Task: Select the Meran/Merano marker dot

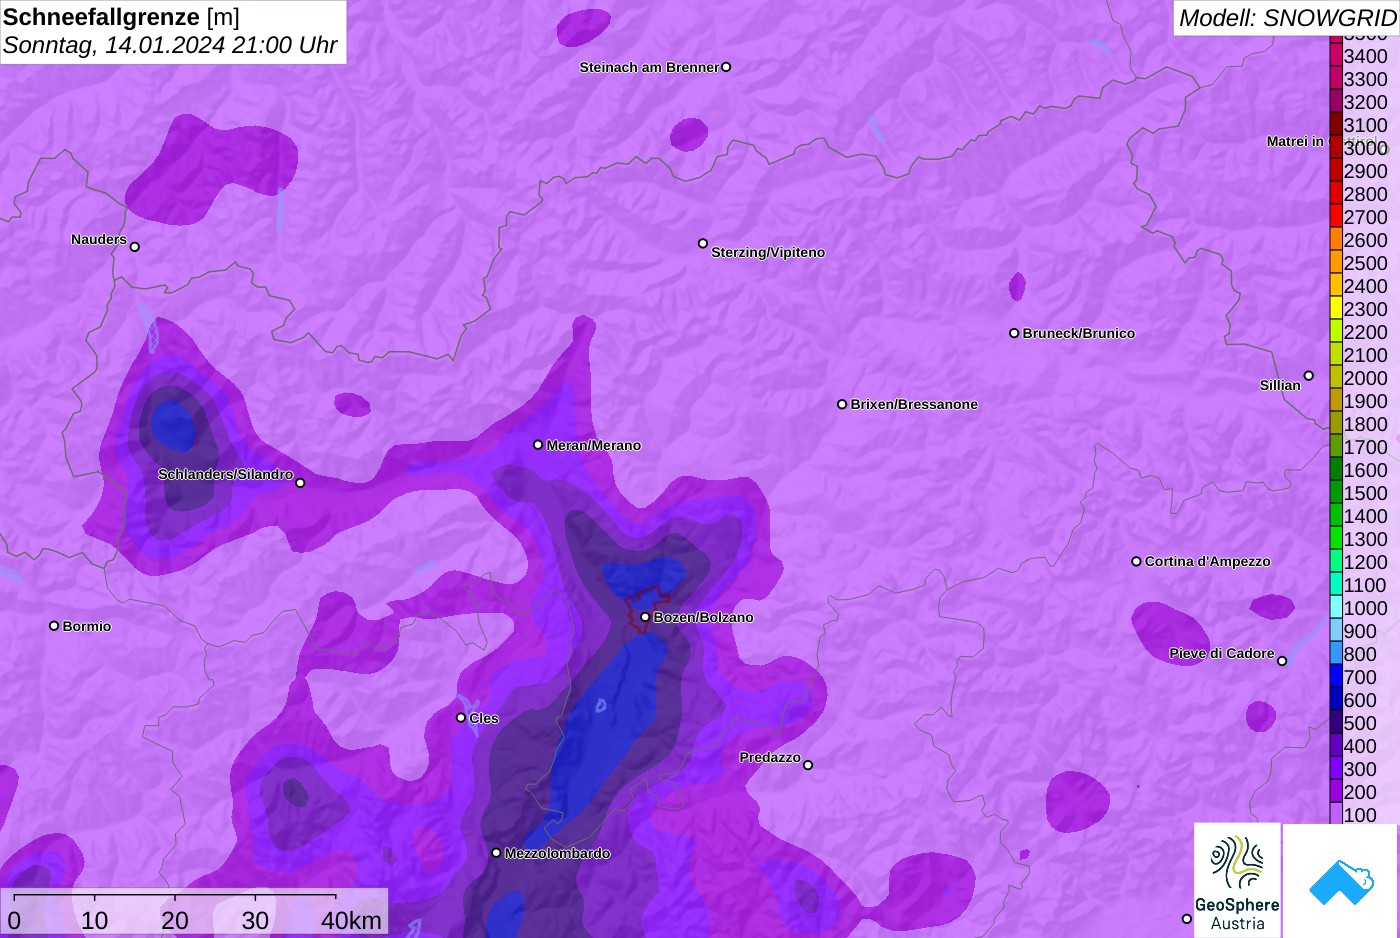Action: pos(538,444)
